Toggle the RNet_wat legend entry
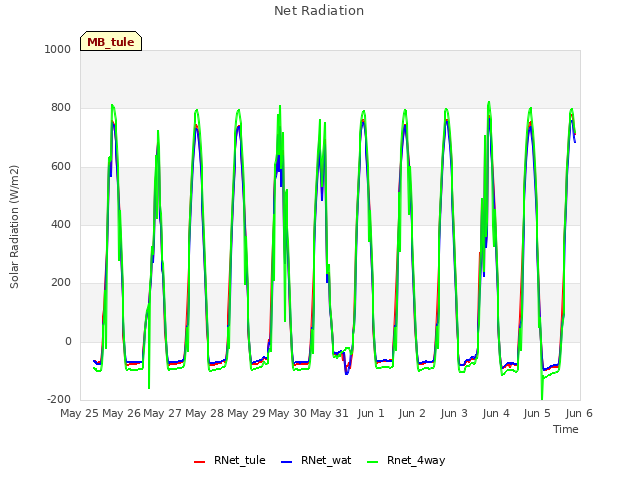 (316, 460)
